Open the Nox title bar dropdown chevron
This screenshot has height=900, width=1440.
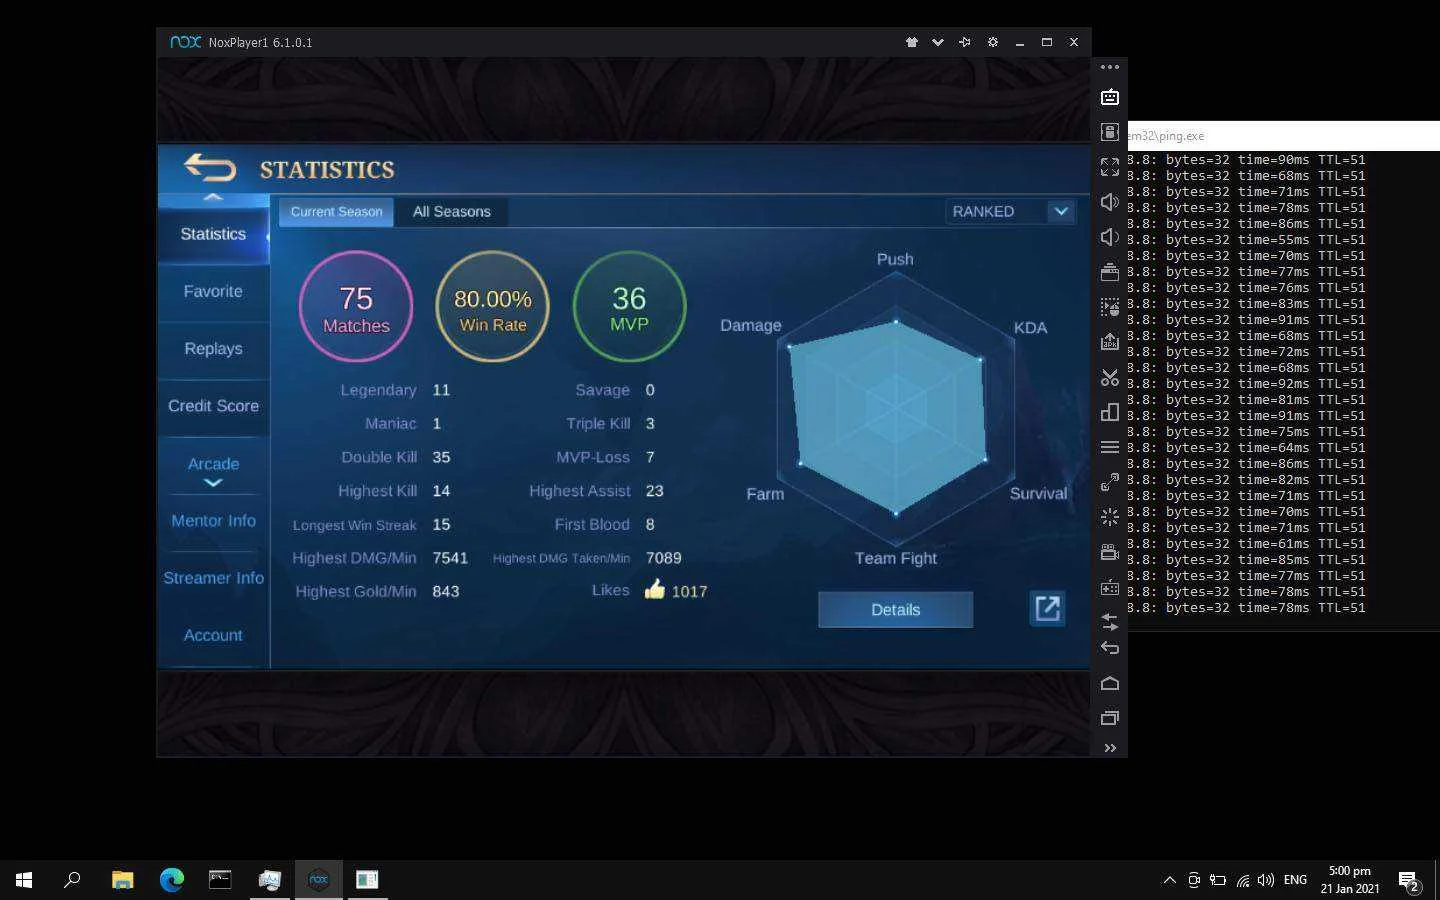pos(938,42)
